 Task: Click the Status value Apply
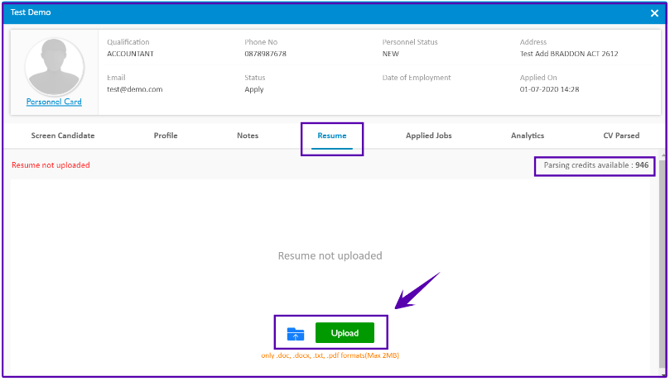click(x=254, y=89)
